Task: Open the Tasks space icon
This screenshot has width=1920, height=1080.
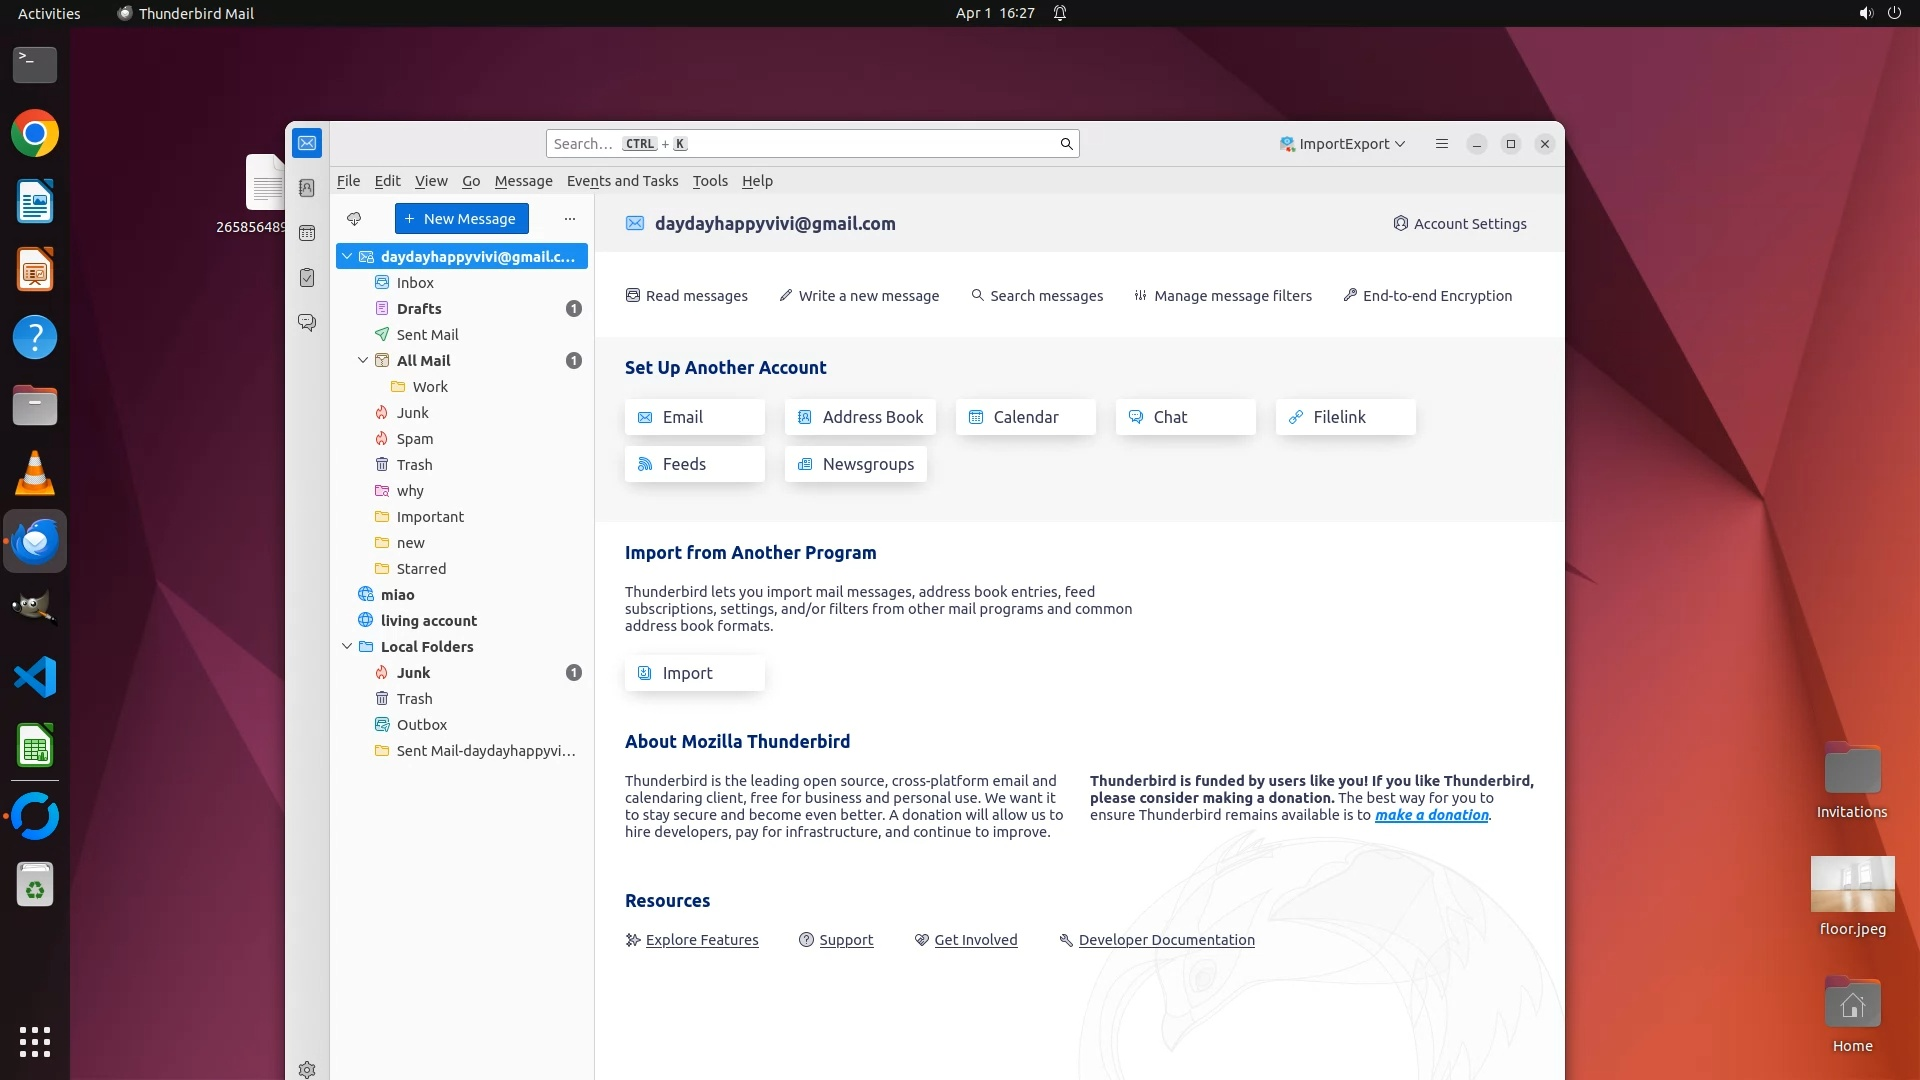Action: click(307, 278)
